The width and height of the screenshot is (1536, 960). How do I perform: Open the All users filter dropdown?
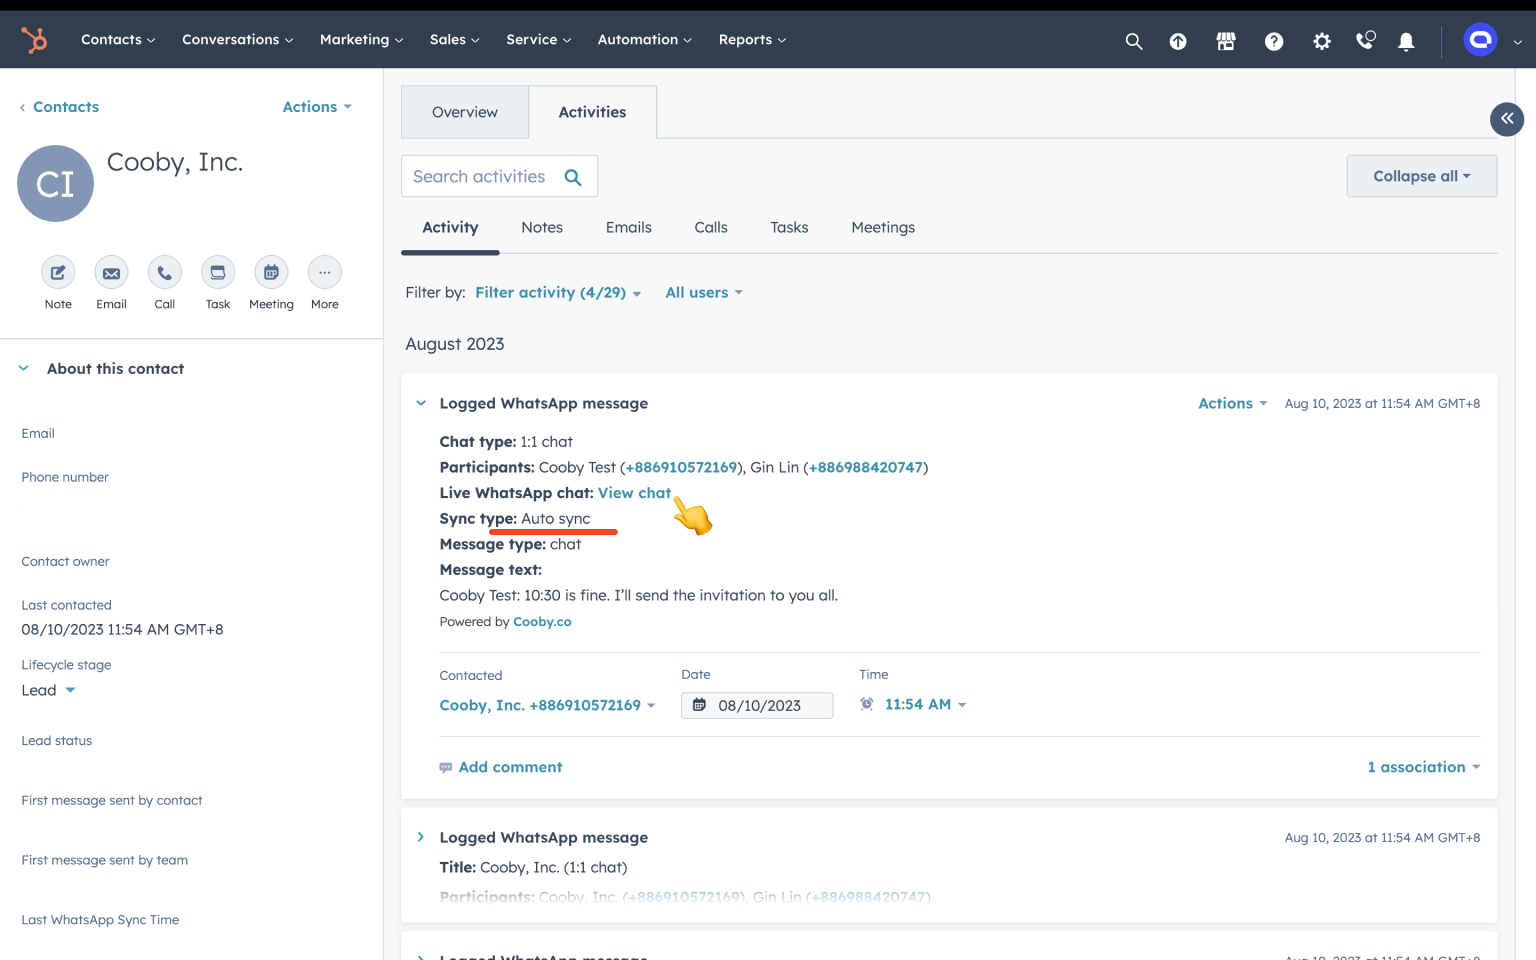click(x=704, y=293)
